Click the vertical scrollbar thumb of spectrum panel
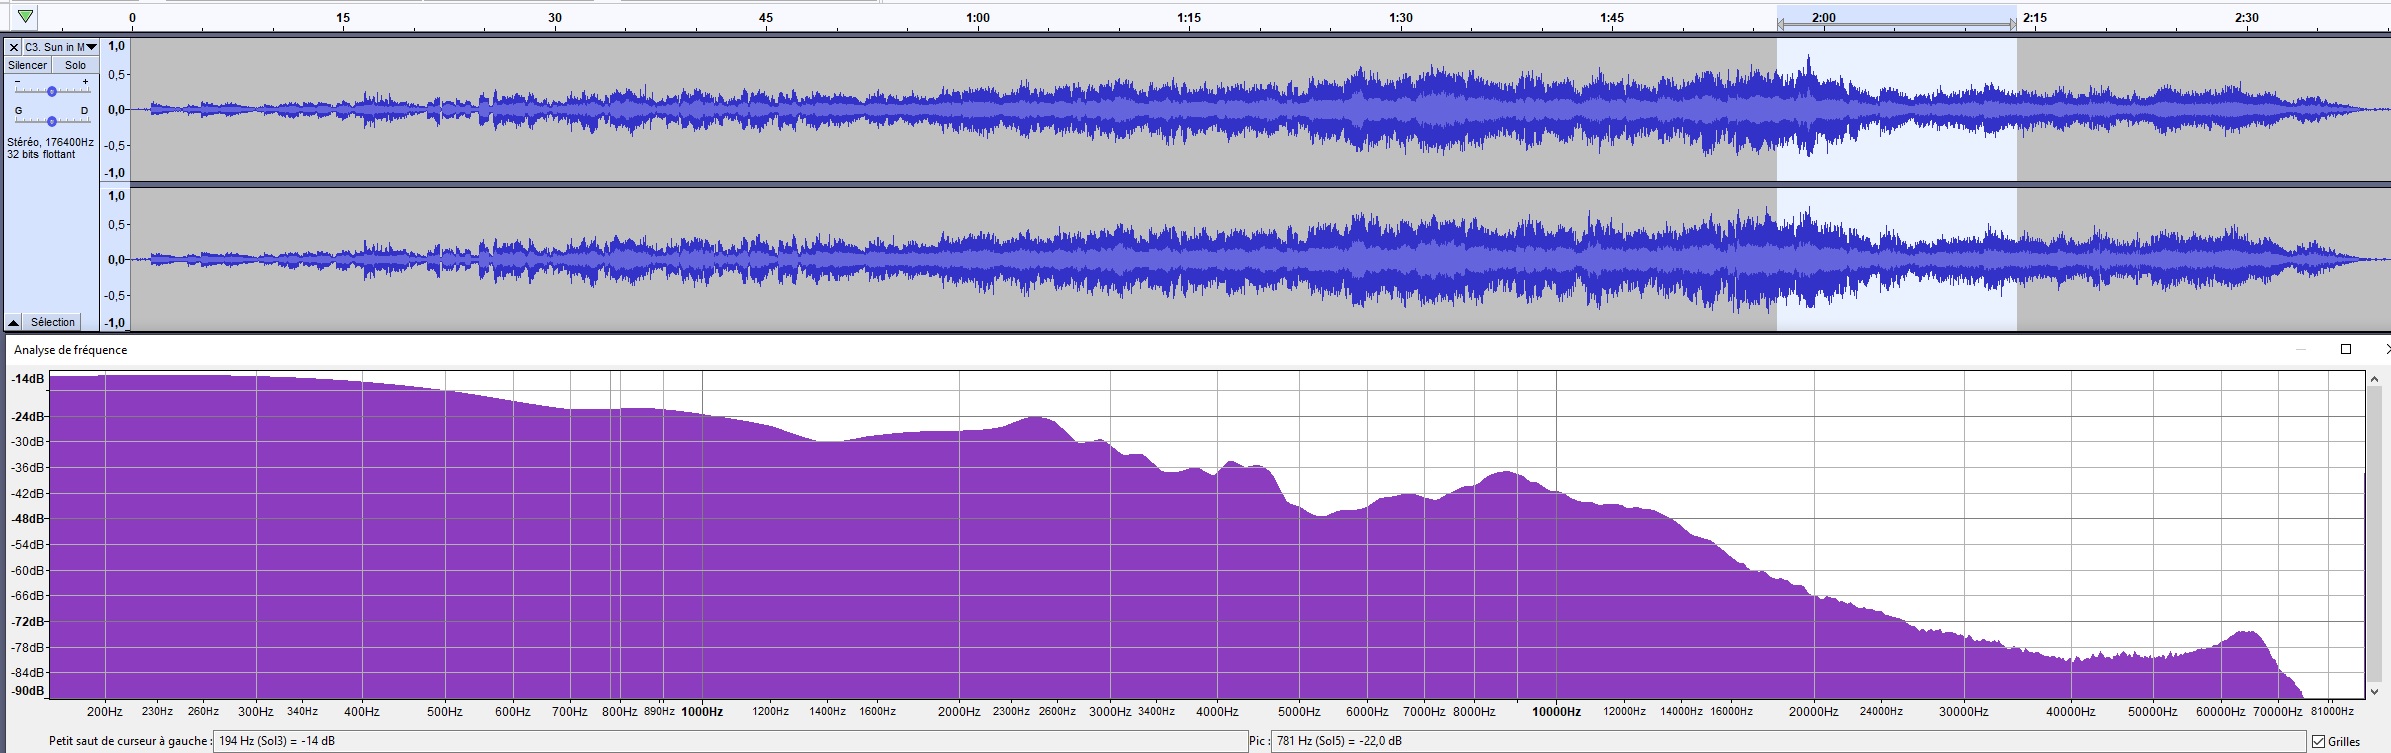Screen dimensions: 2391x753 click(x=2375, y=534)
